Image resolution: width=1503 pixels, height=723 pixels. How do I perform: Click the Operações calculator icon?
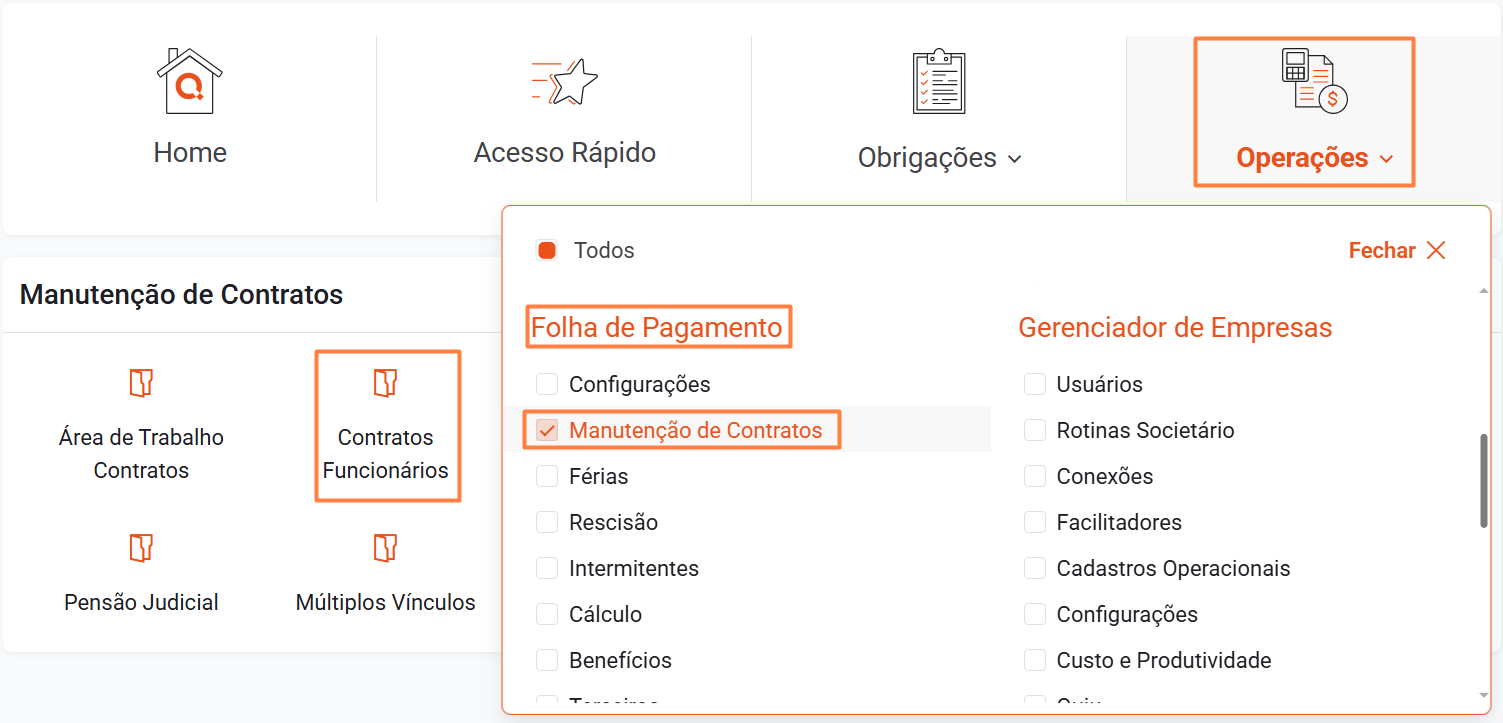tap(1314, 80)
